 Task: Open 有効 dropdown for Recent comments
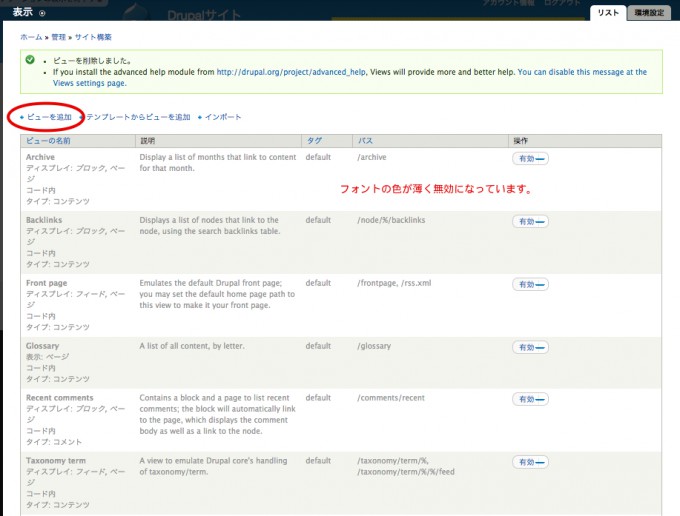click(x=540, y=399)
